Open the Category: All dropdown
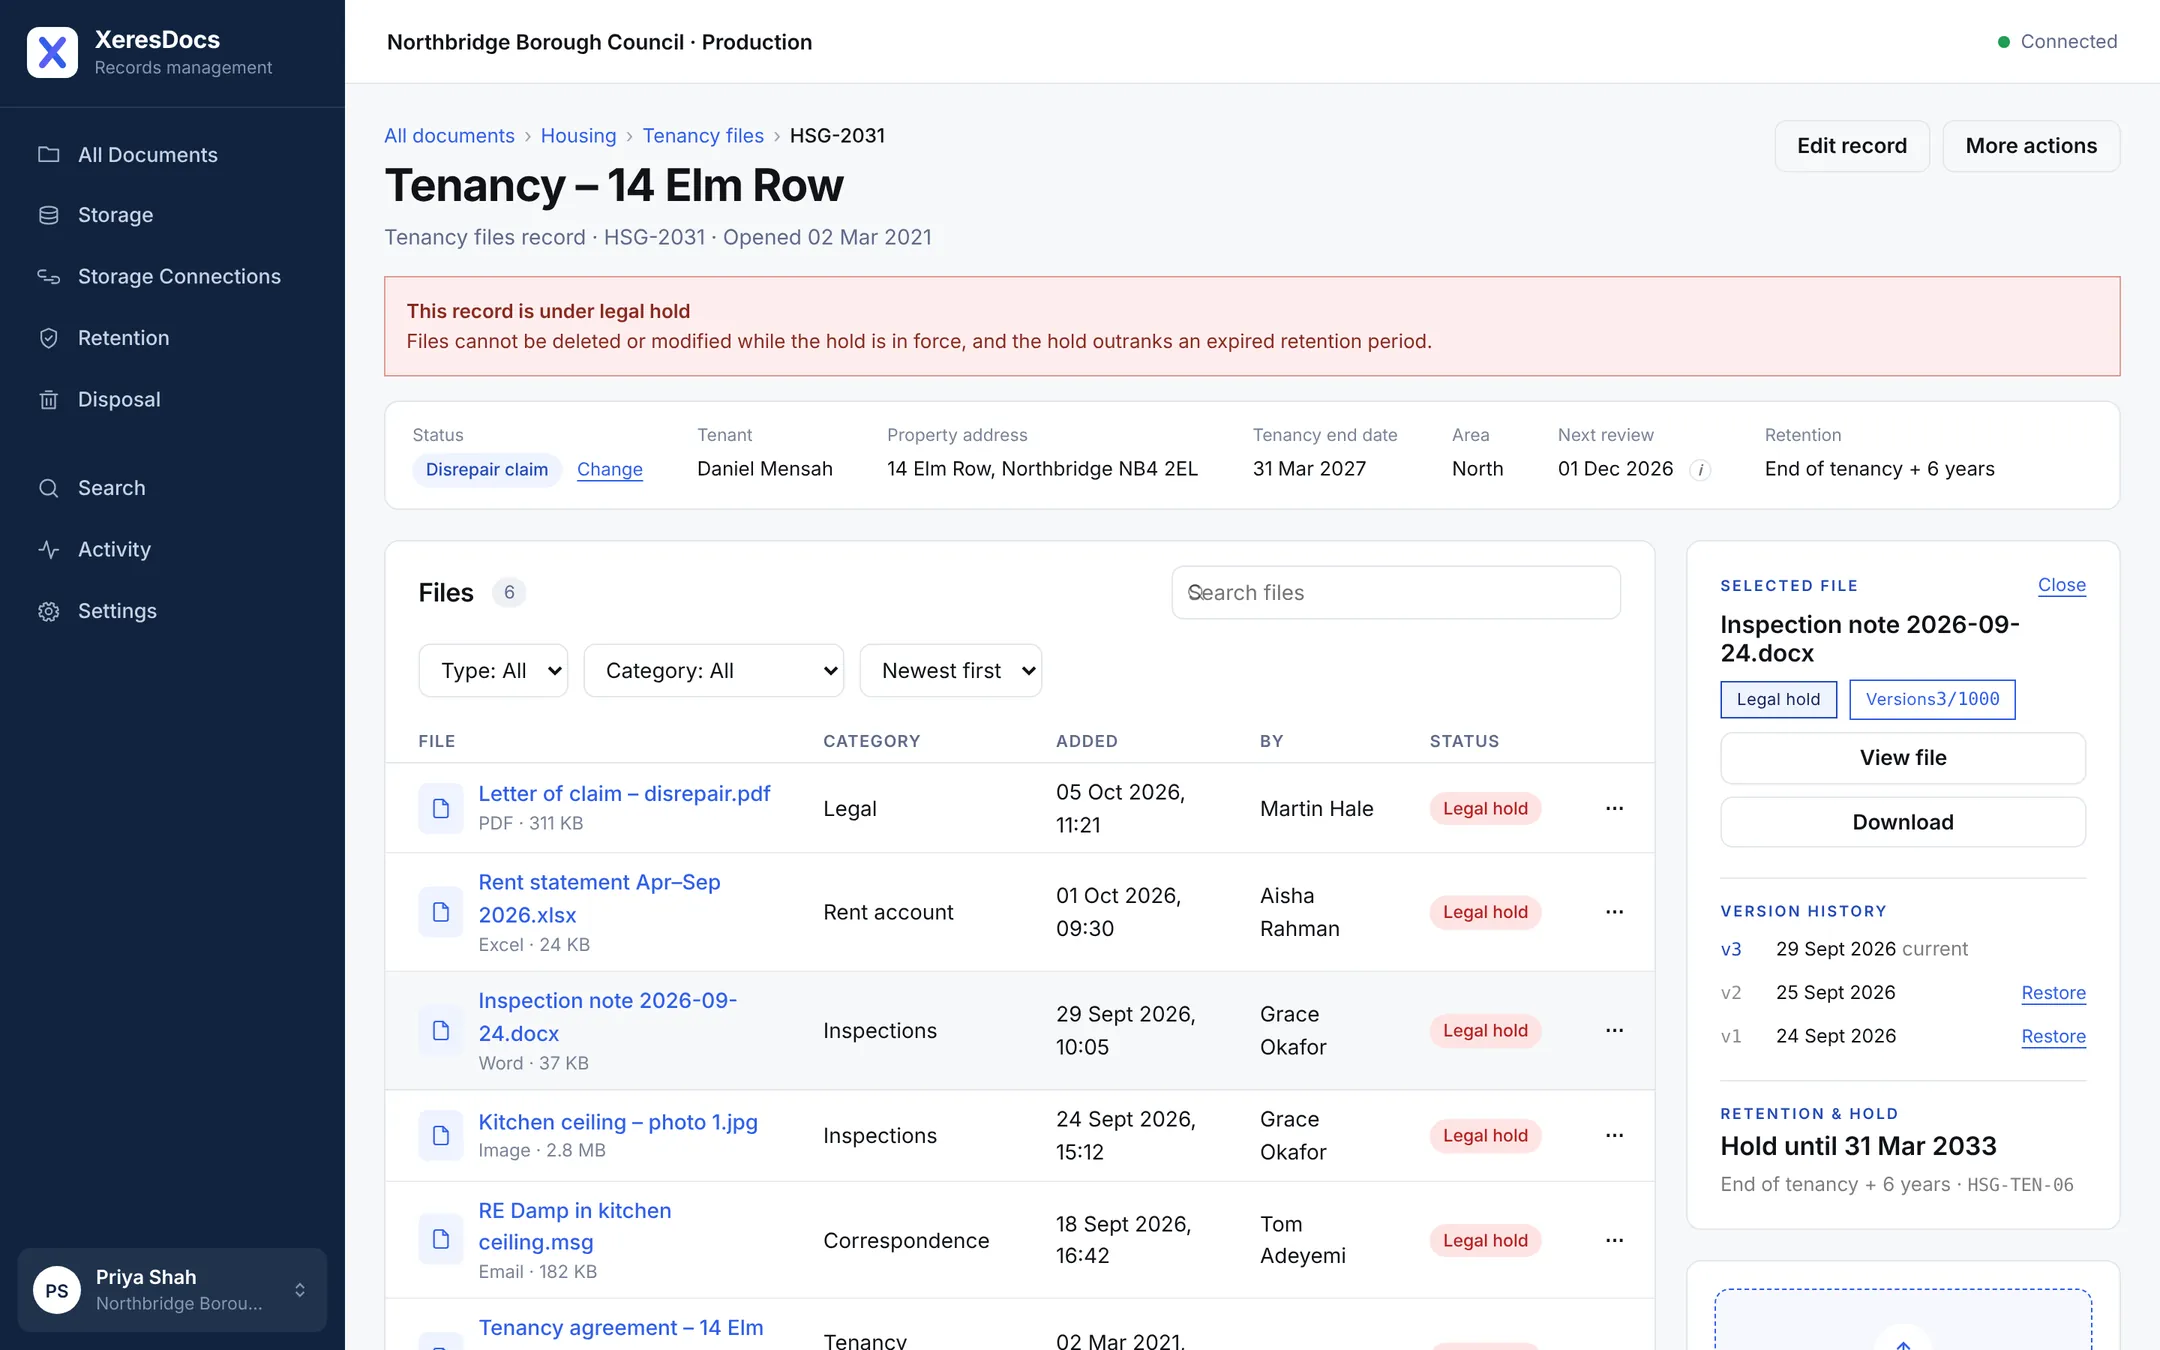 [x=714, y=671]
